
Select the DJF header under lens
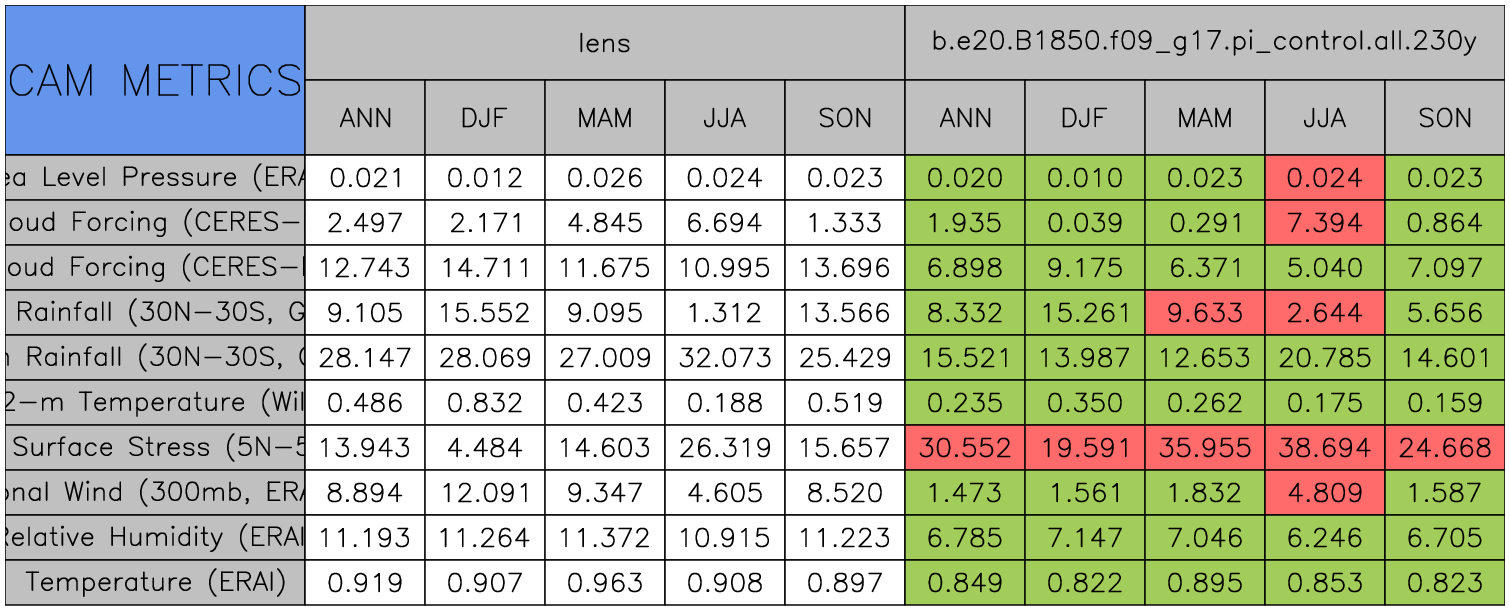pos(485,118)
